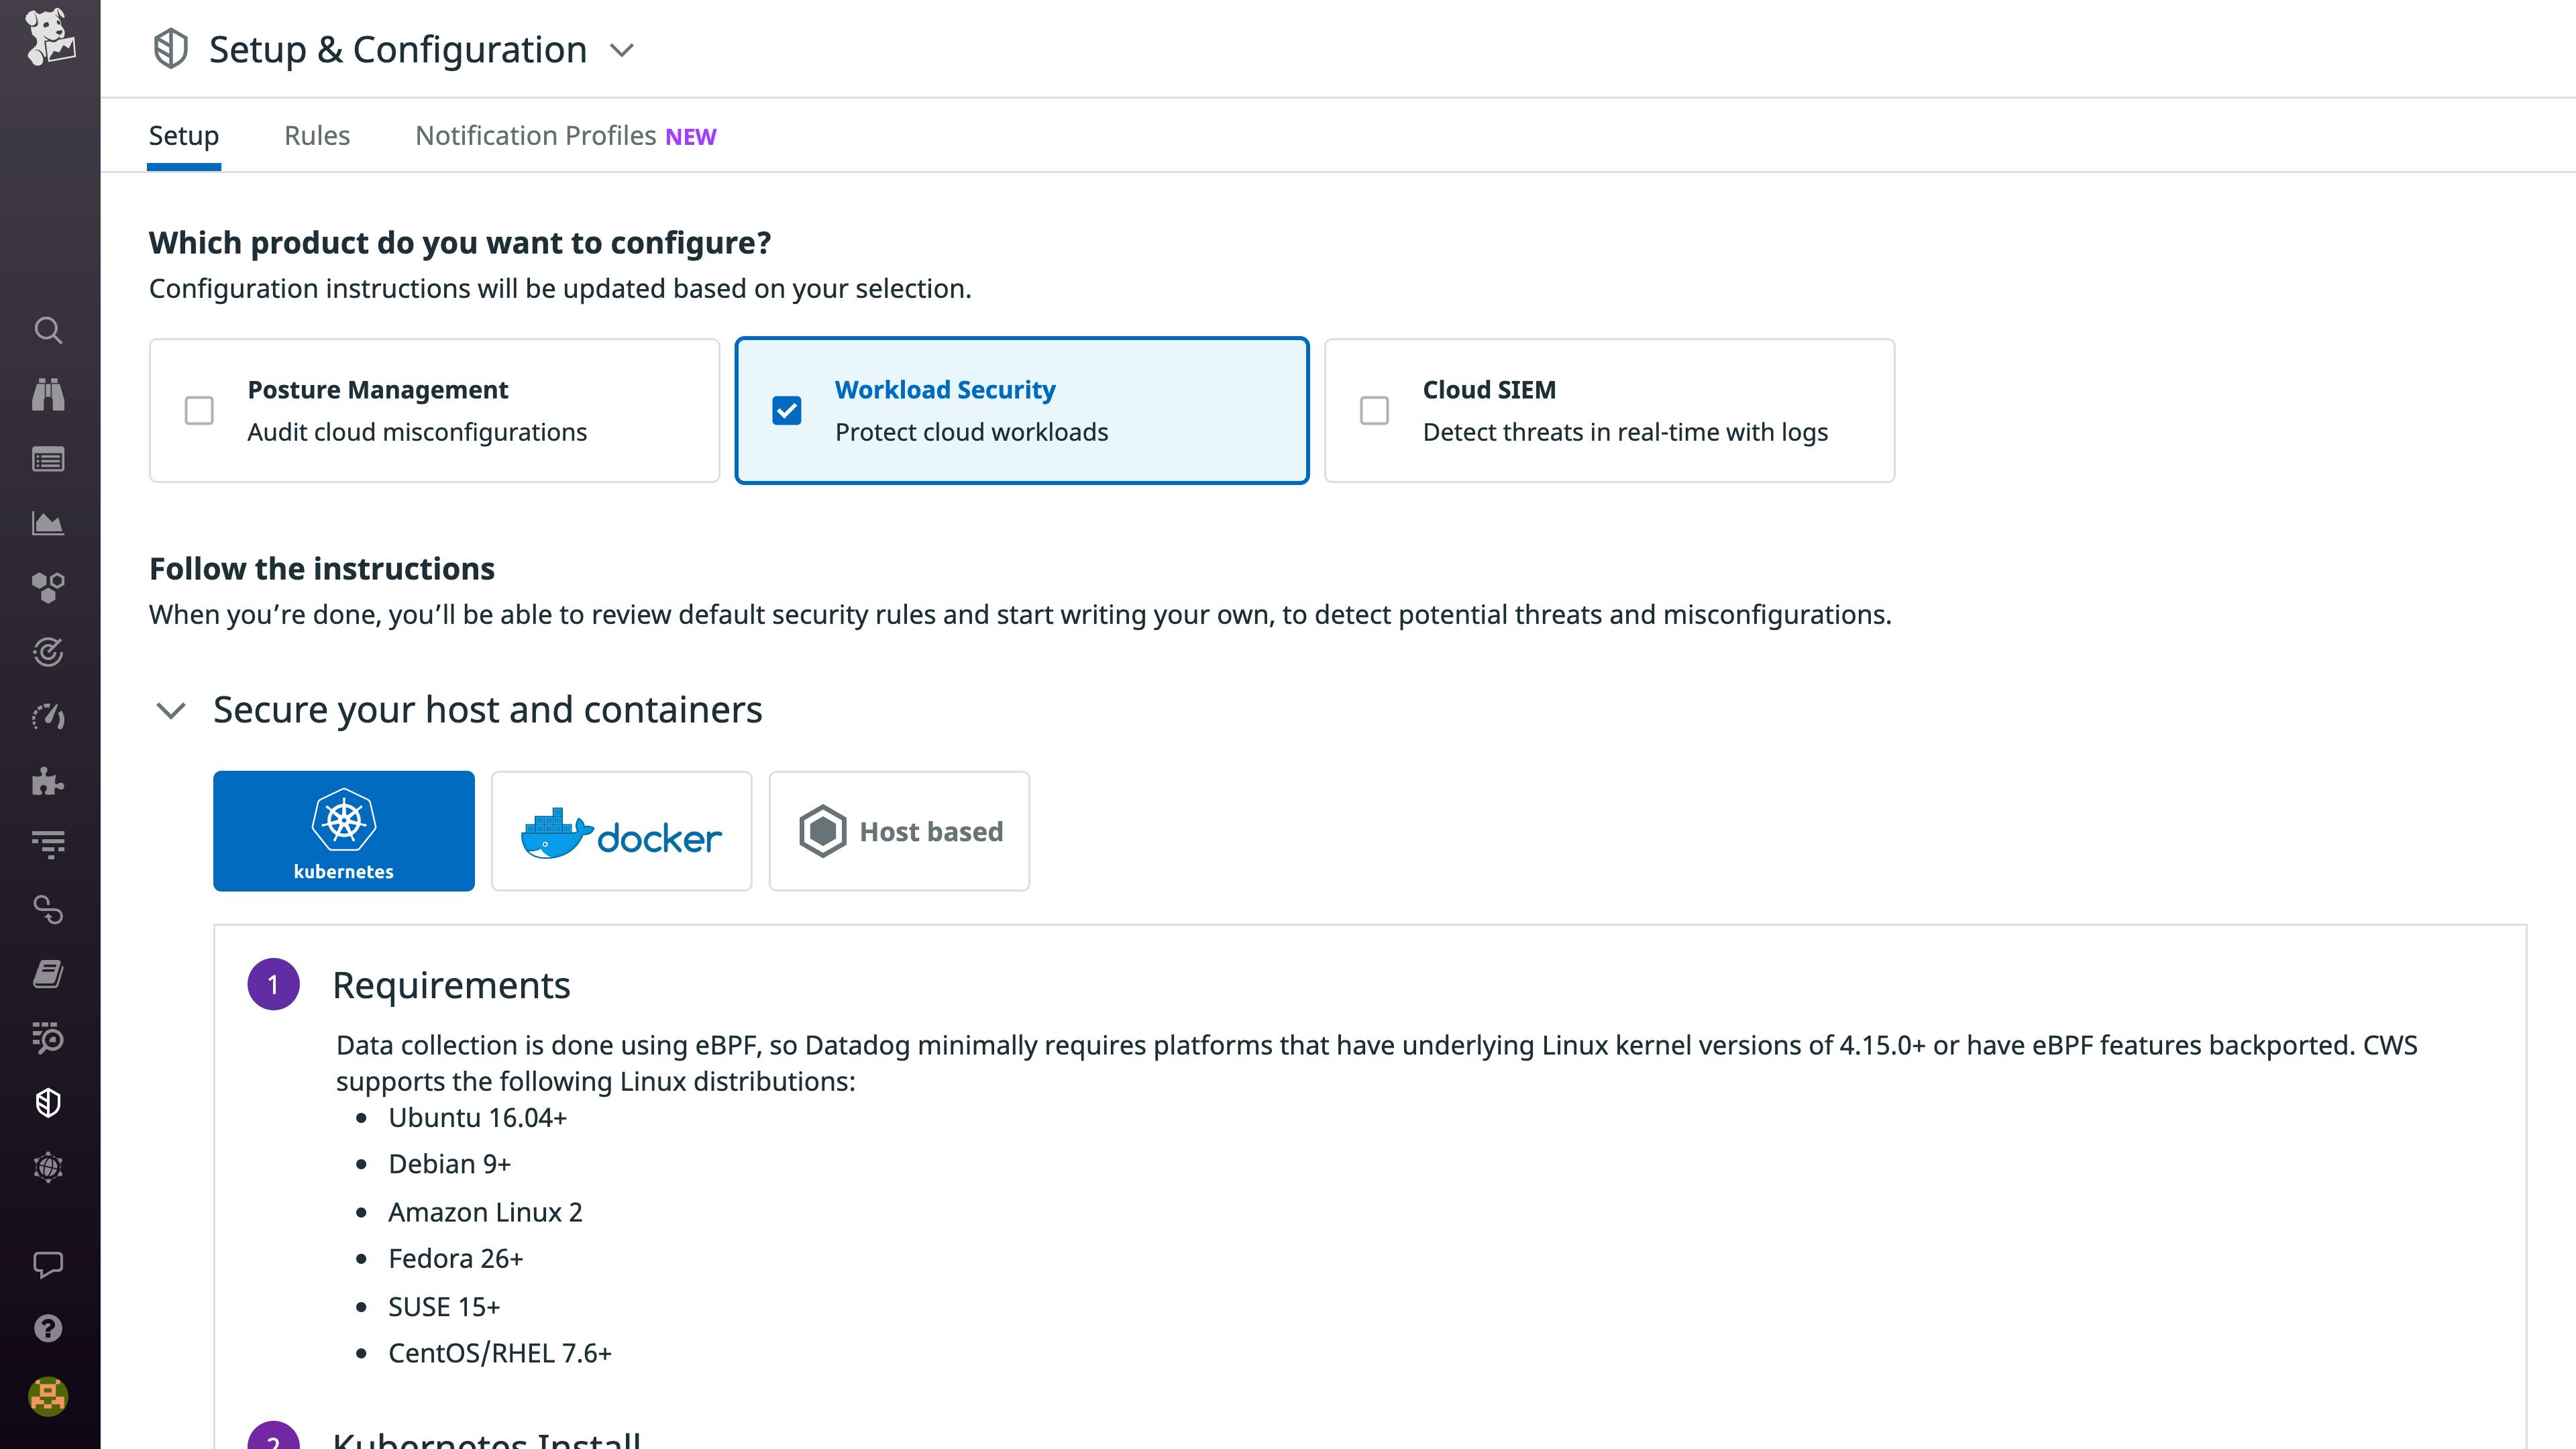This screenshot has height=1449, width=2576.
Task: Open the user avatar at sidebar bottom
Action: [x=48, y=1396]
